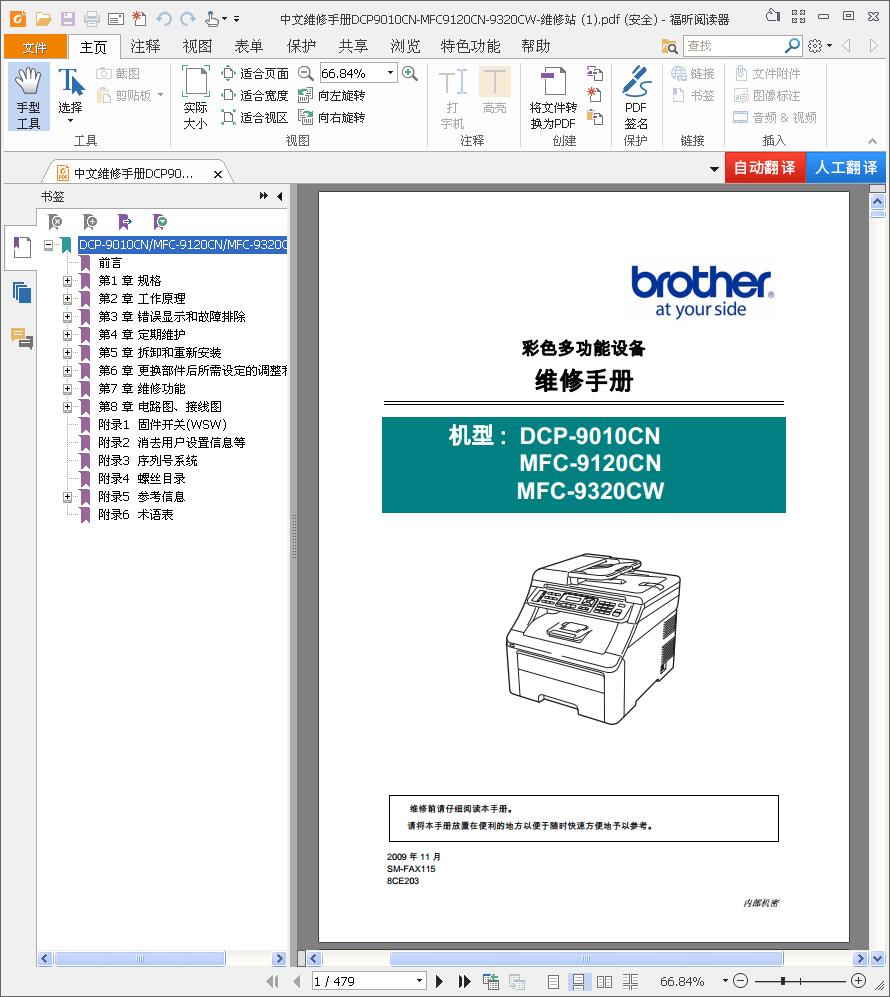890x997 pixels.
Task: Expand the 第1 章 规格 bookmark
Action: coord(67,280)
